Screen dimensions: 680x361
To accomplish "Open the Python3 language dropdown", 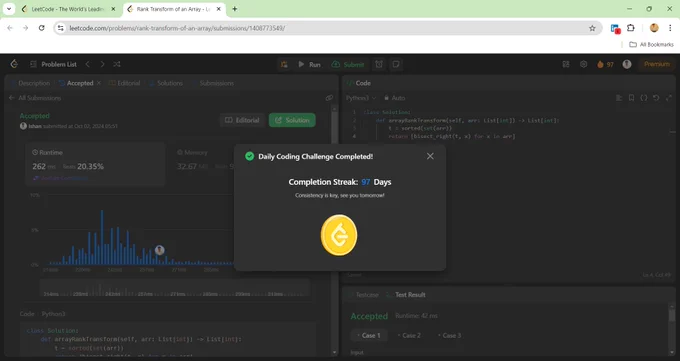I will click(x=361, y=98).
